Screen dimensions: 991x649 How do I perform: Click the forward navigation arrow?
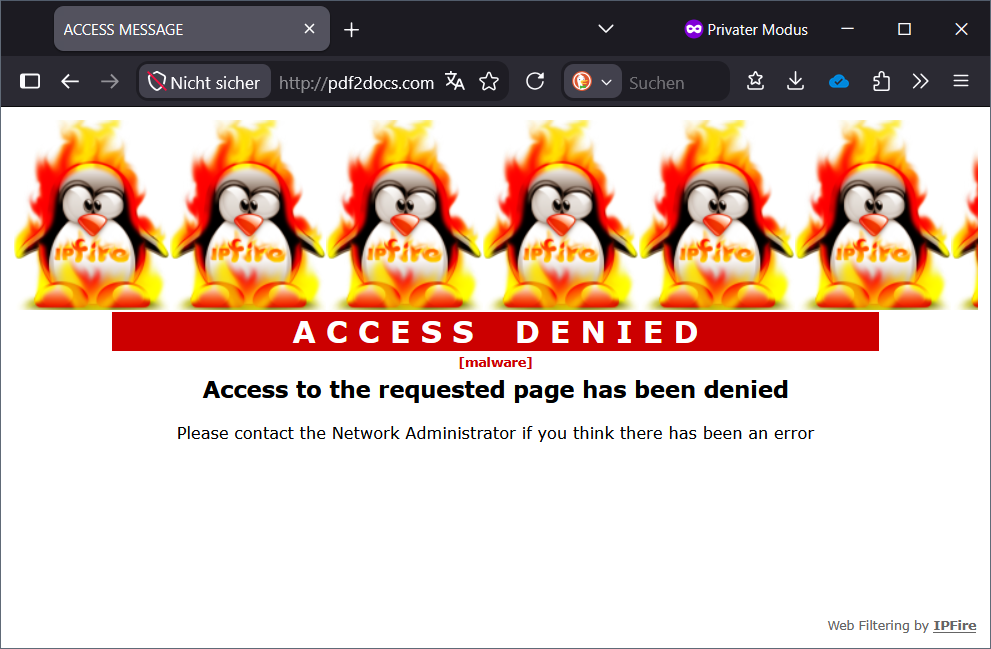point(110,82)
